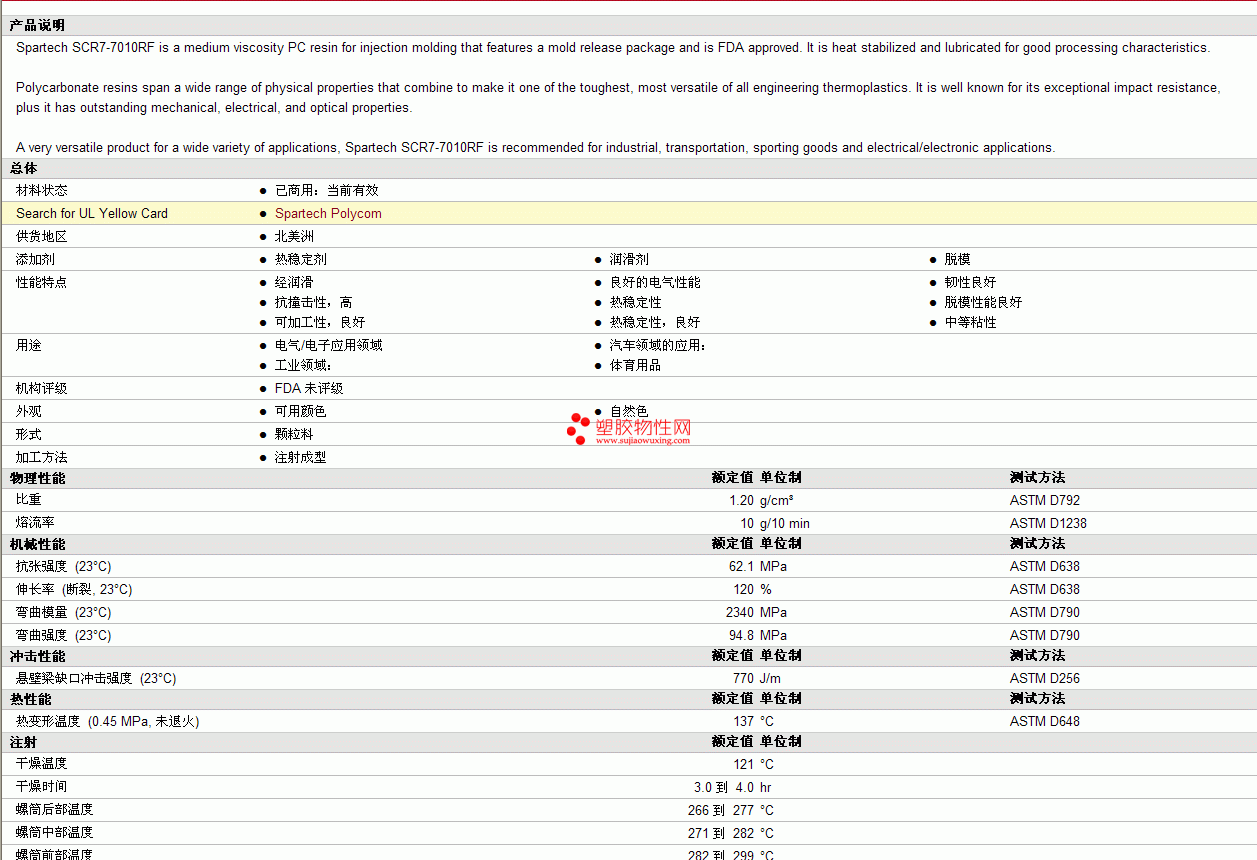
Task: Click the 总体 section header
Action: 24,168
